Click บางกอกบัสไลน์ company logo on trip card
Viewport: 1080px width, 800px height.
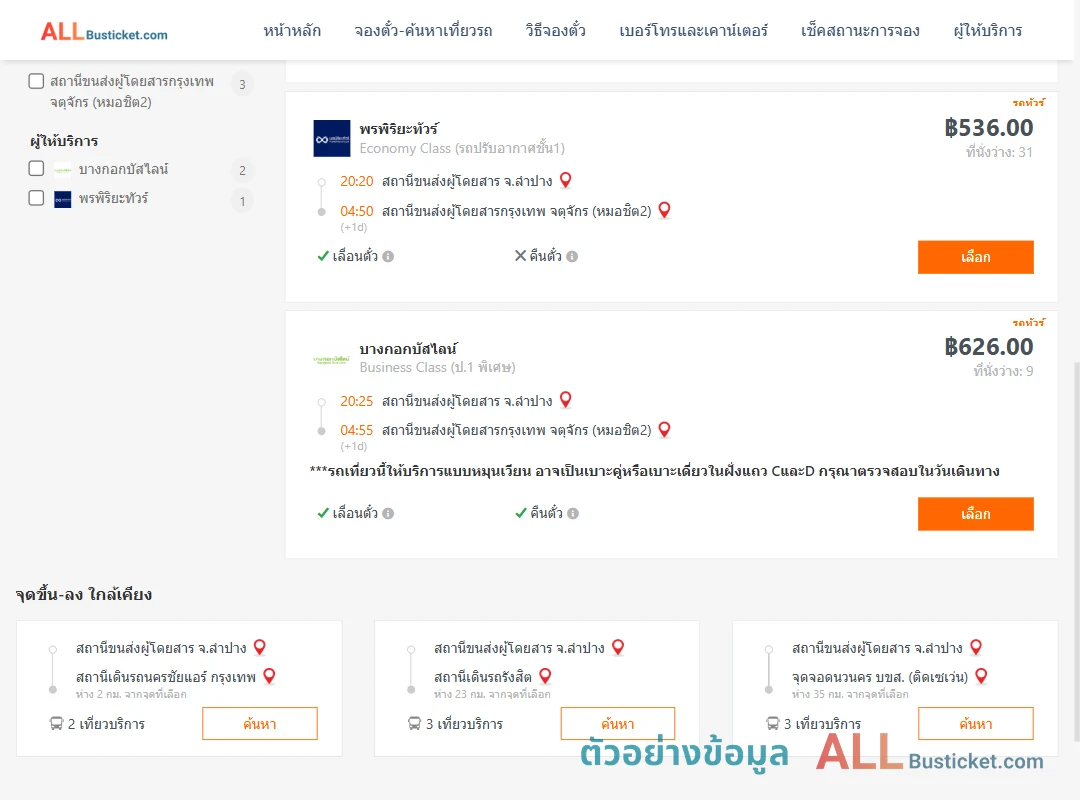(332, 359)
